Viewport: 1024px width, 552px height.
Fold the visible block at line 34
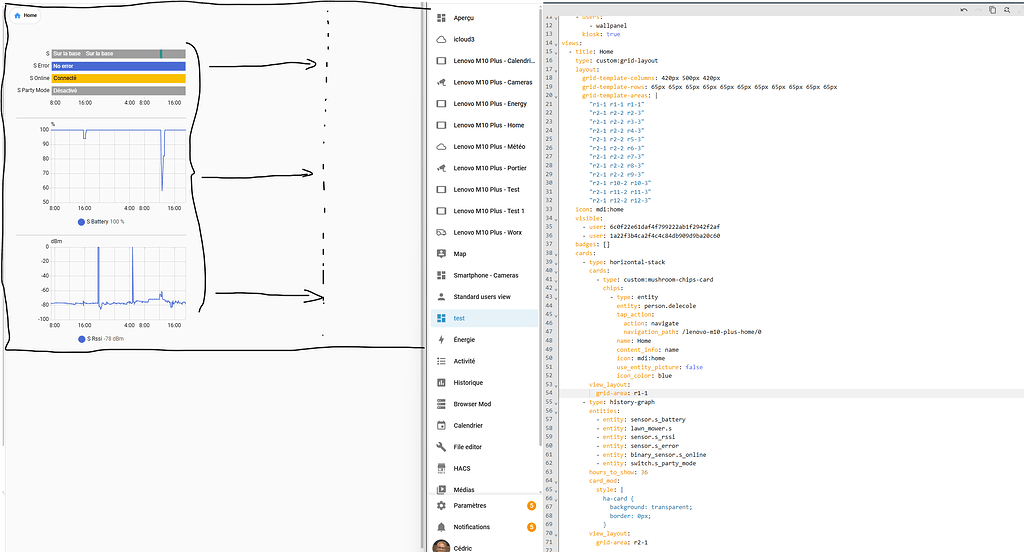[556, 218]
